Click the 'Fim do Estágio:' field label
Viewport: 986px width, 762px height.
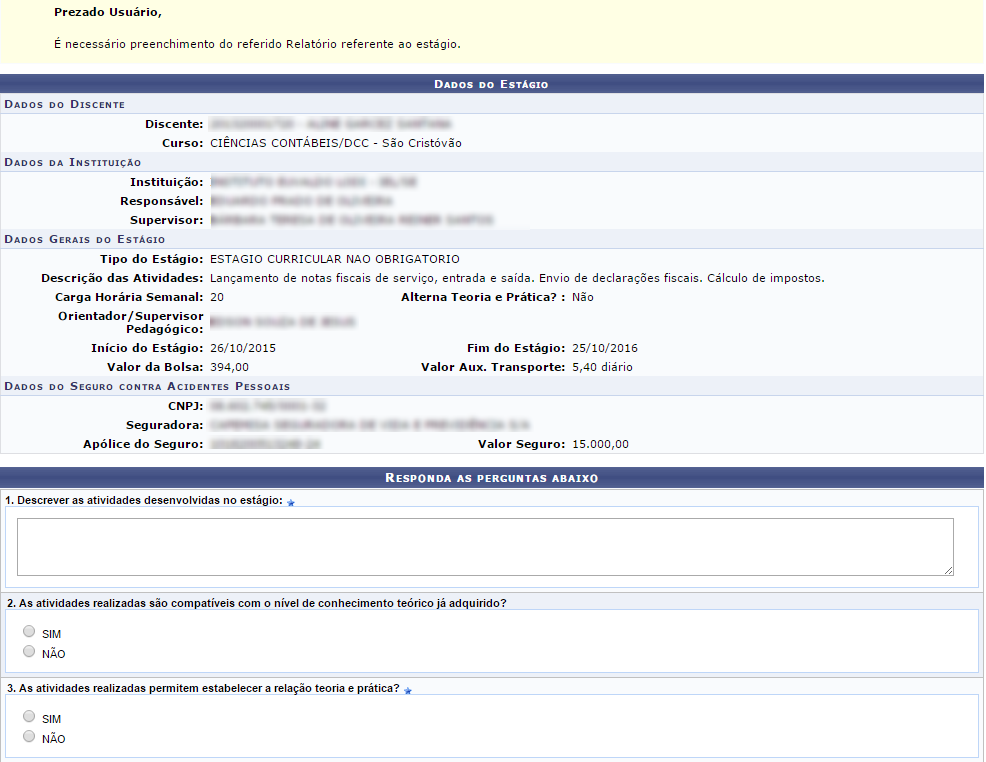516,348
